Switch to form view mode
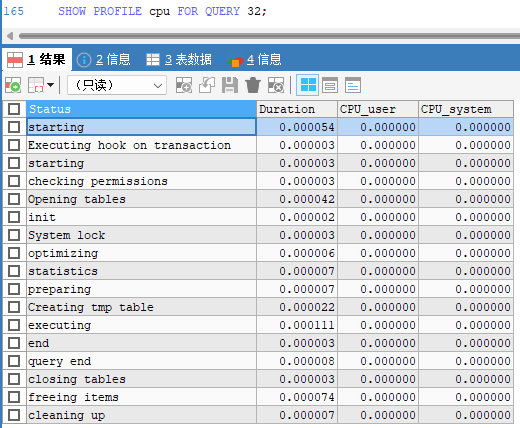 tap(330, 85)
